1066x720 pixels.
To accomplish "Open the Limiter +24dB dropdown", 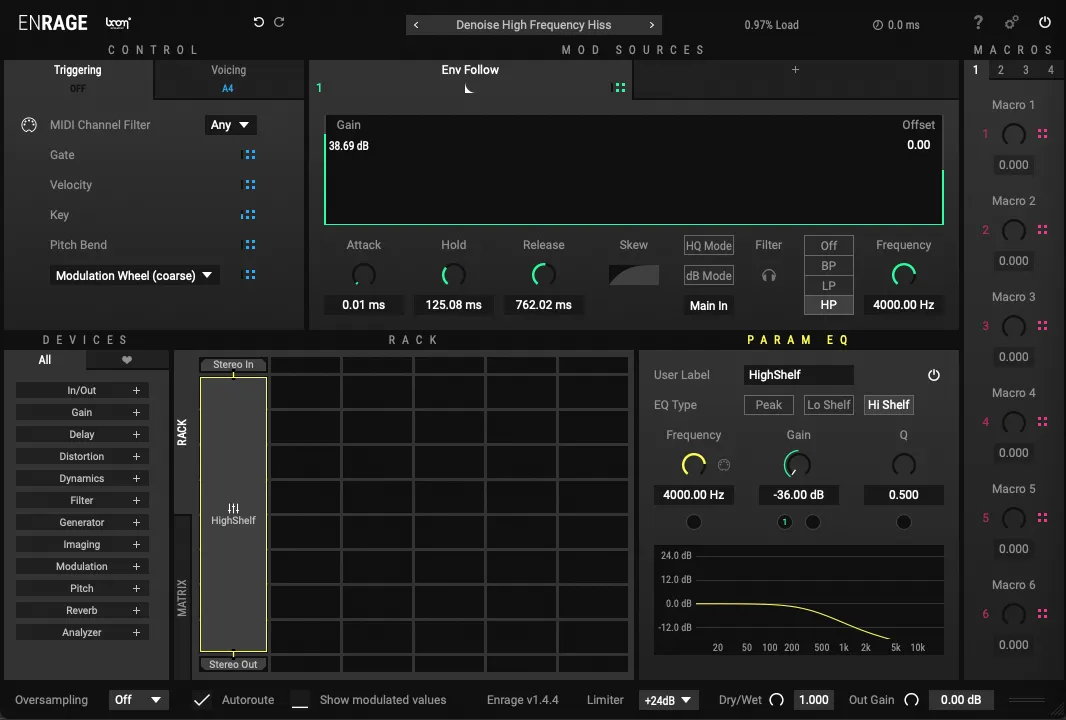I will tap(670, 700).
